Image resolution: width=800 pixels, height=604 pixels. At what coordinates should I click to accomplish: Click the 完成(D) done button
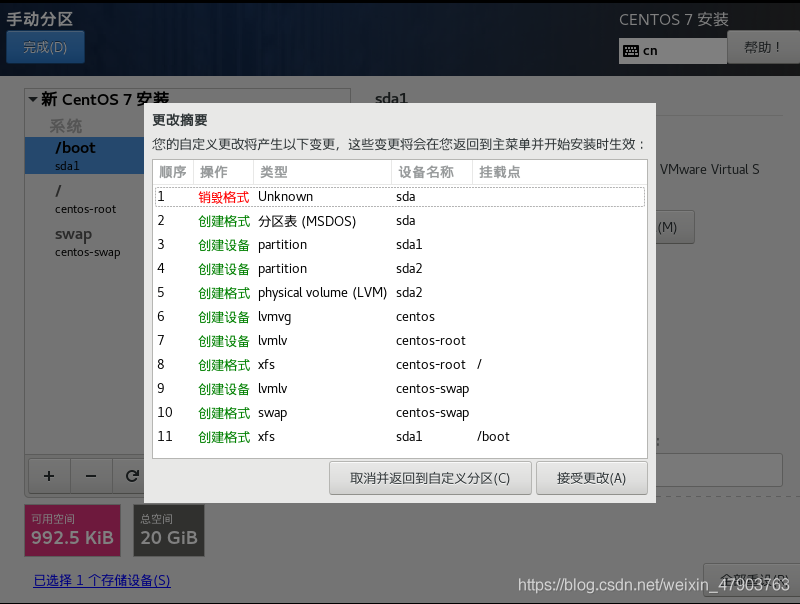[45, 47]
